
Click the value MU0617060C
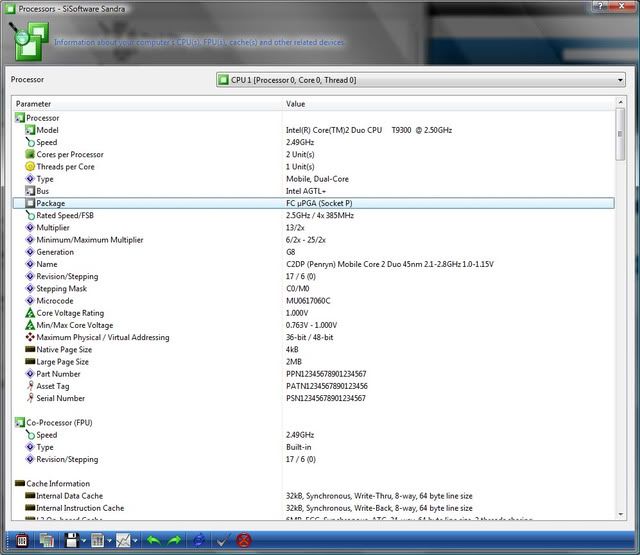(x=308, y=301)
